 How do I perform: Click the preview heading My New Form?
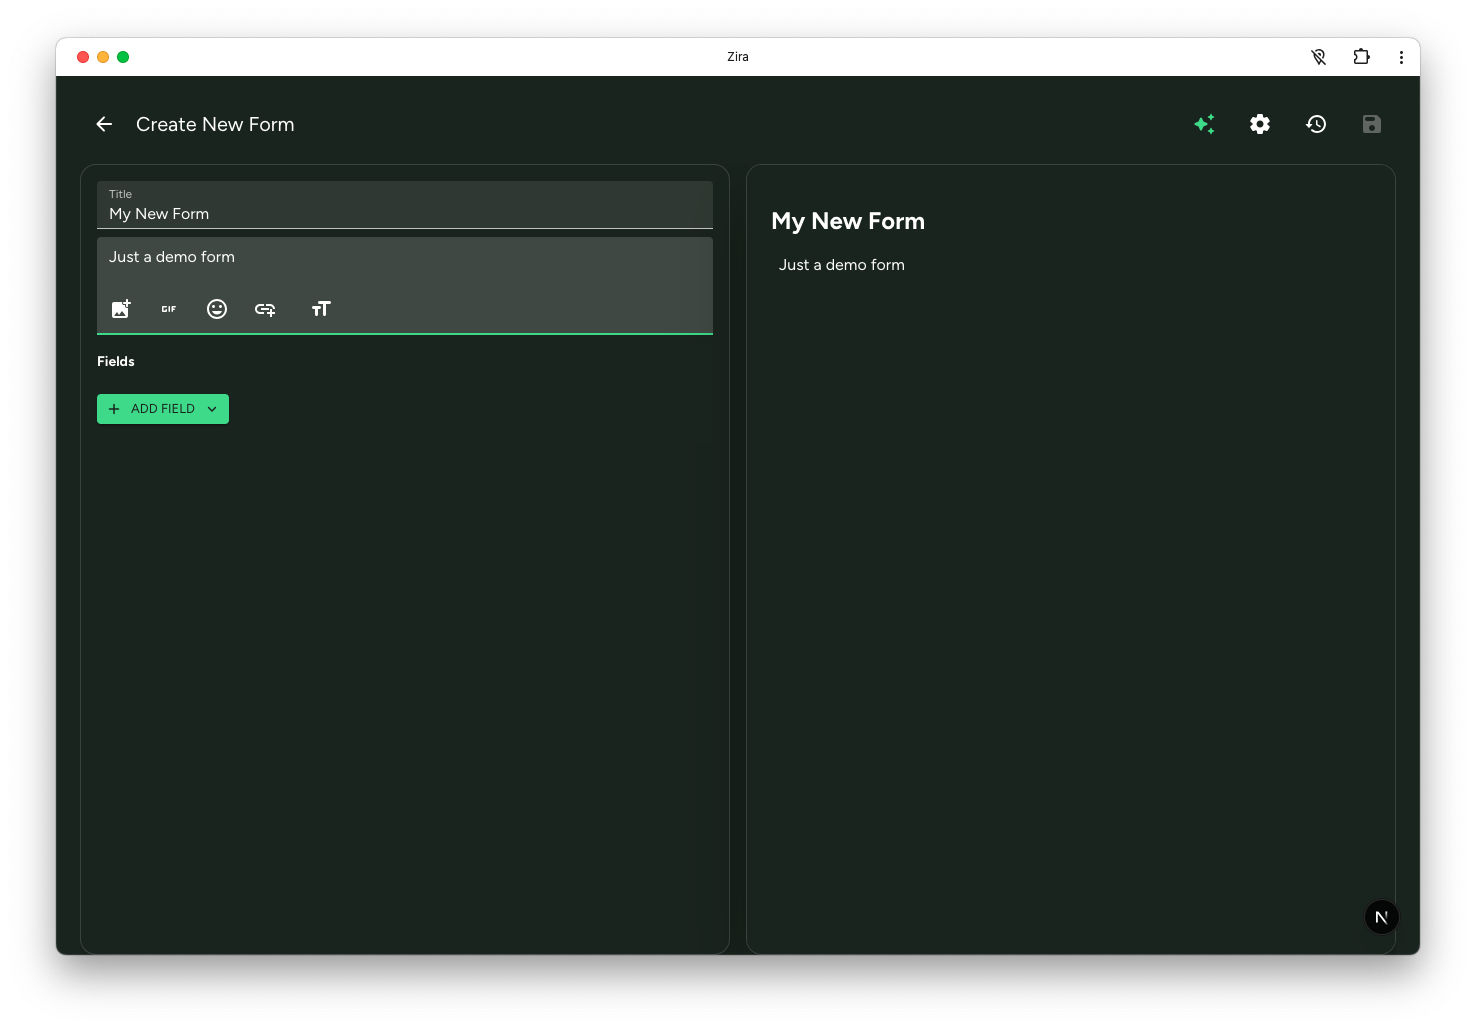pyautogui.click(x=848, y=221)
